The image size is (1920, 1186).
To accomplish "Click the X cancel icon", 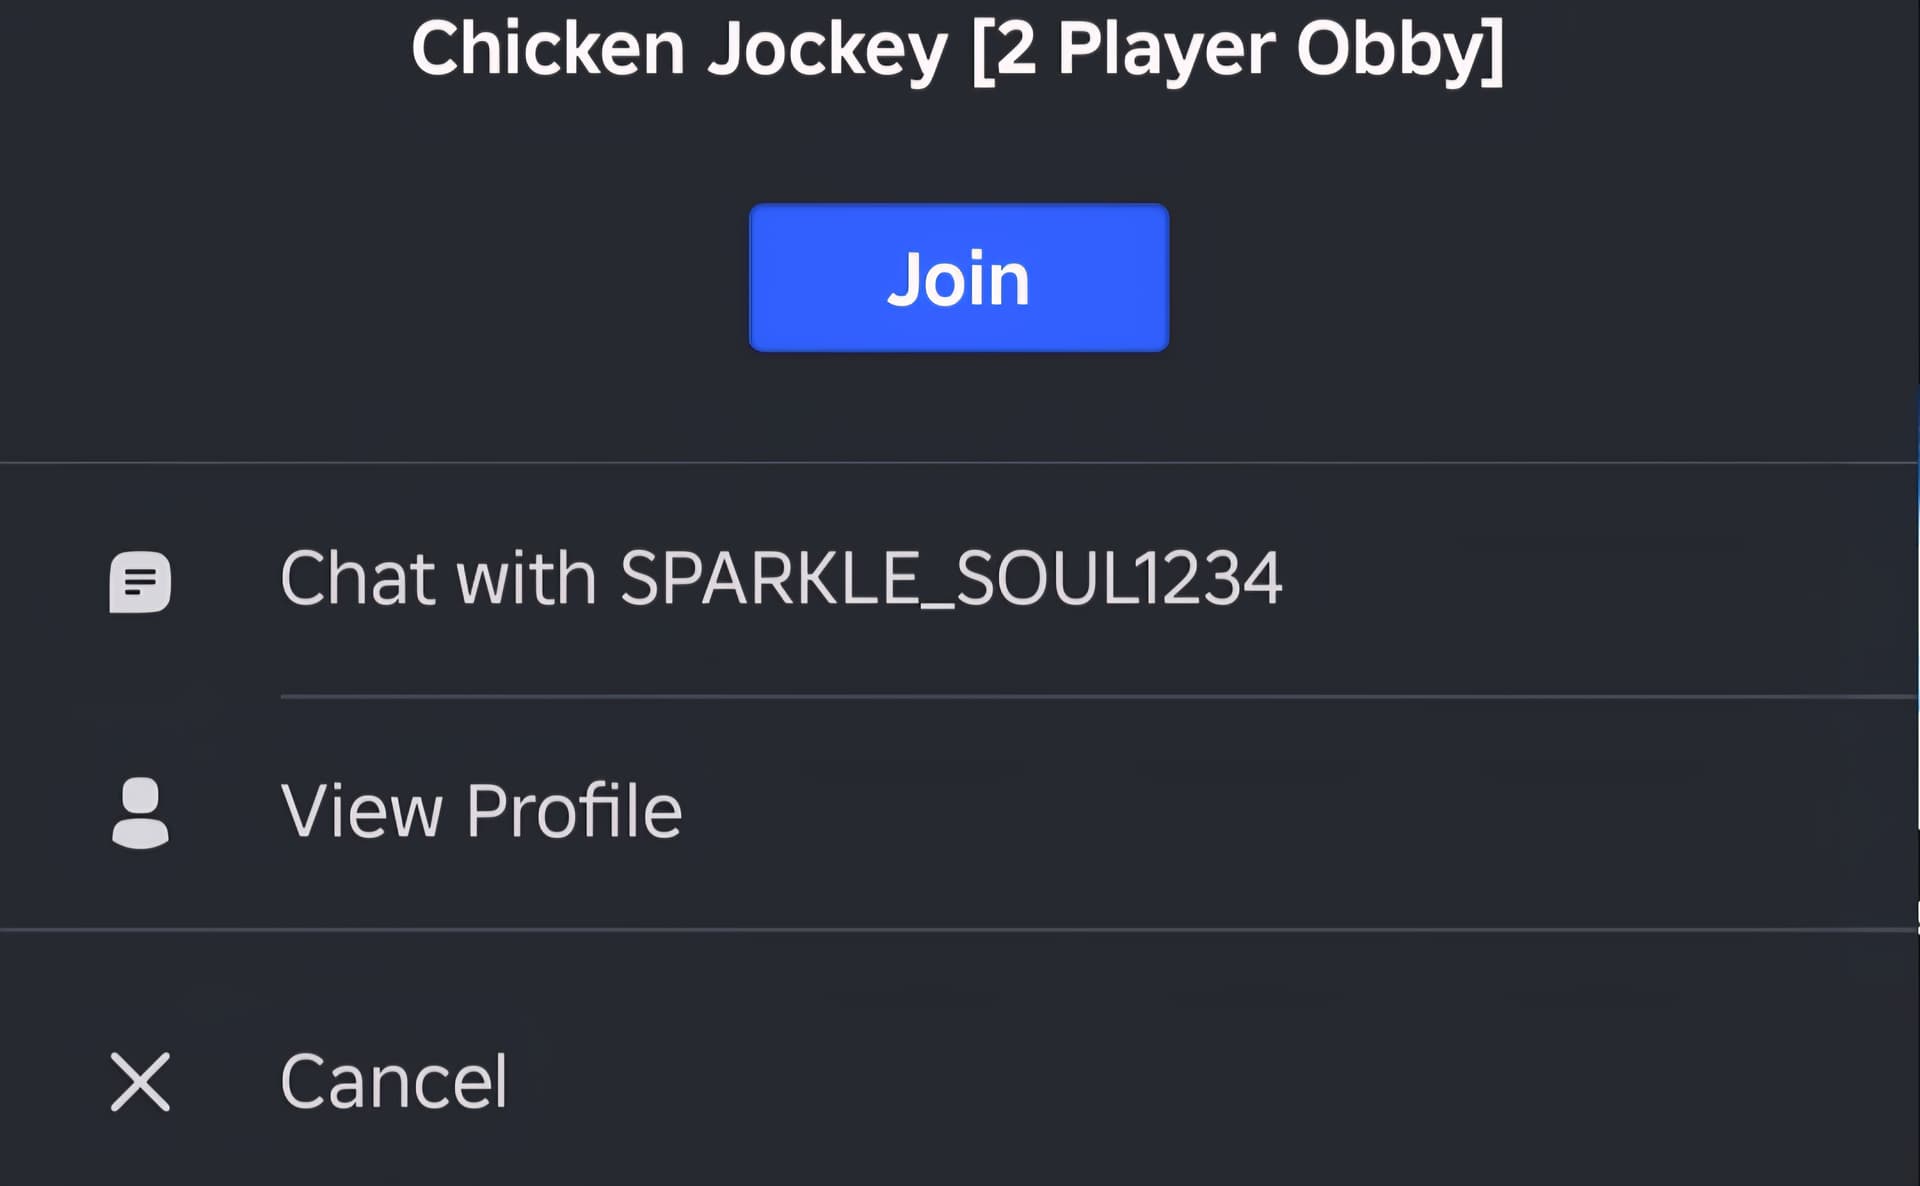I will 140,1081.
